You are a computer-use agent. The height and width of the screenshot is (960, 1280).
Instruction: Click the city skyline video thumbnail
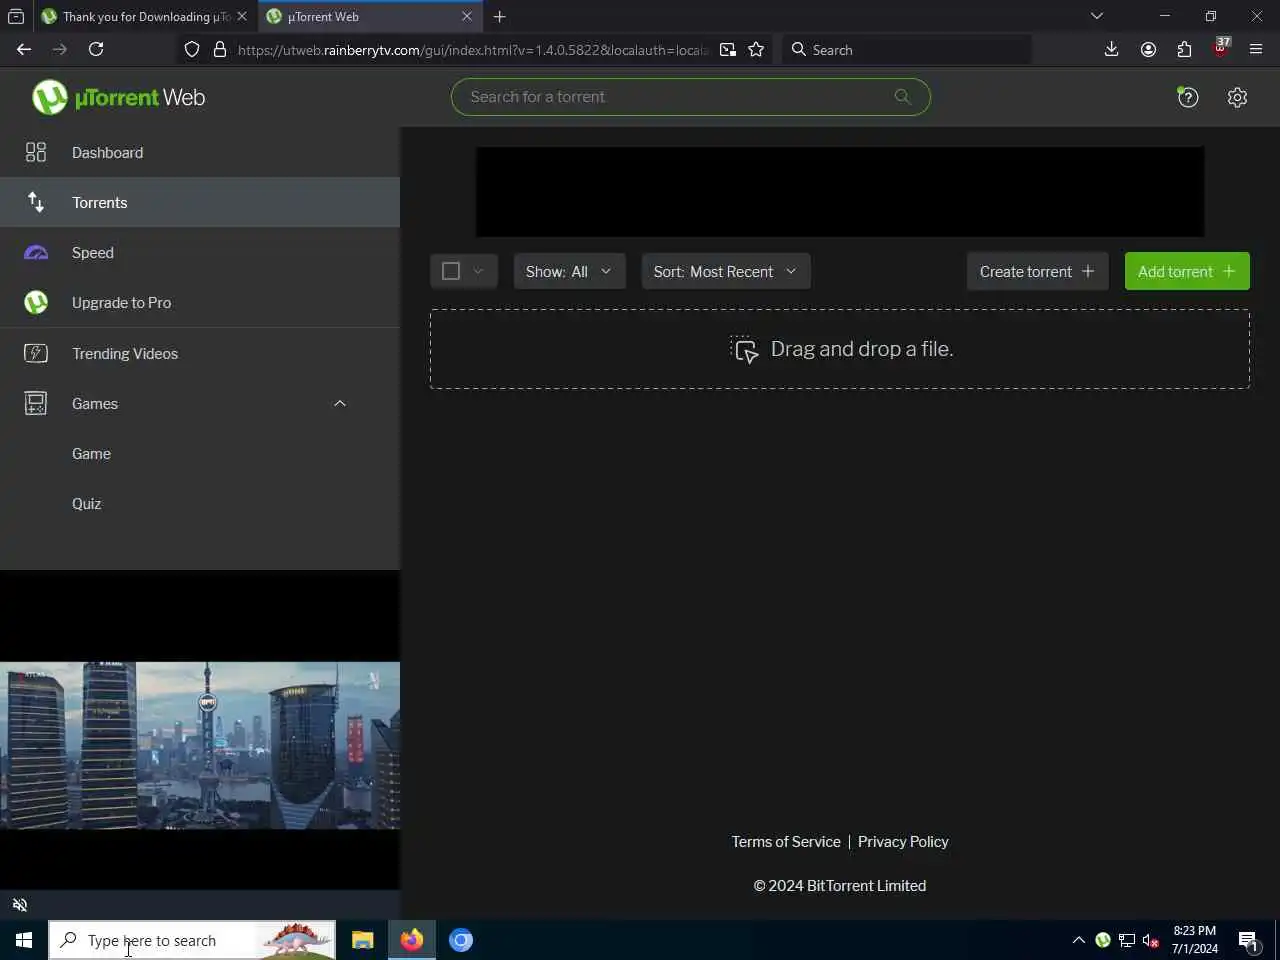click(200, 745)
